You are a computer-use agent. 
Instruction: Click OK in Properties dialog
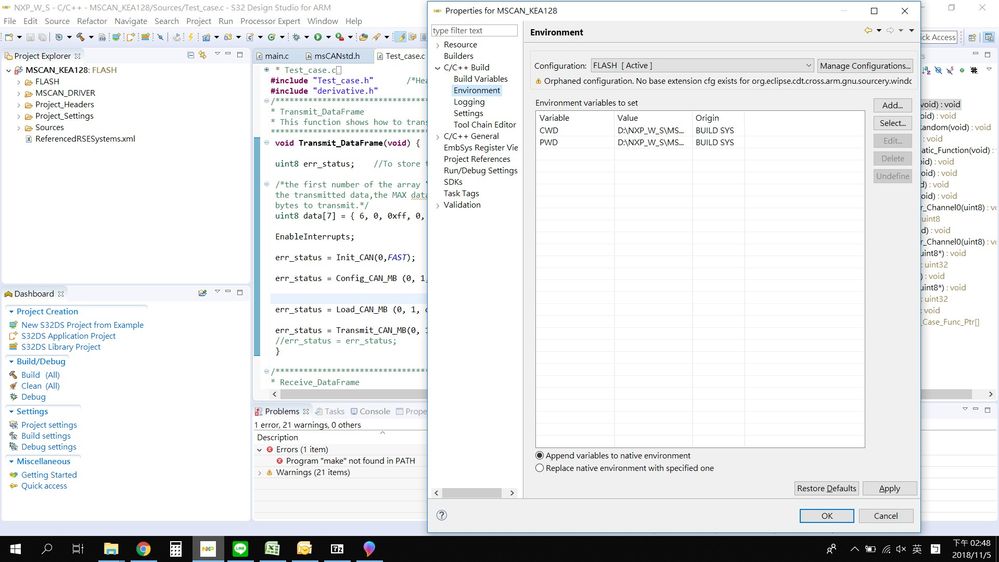[826, 515]
